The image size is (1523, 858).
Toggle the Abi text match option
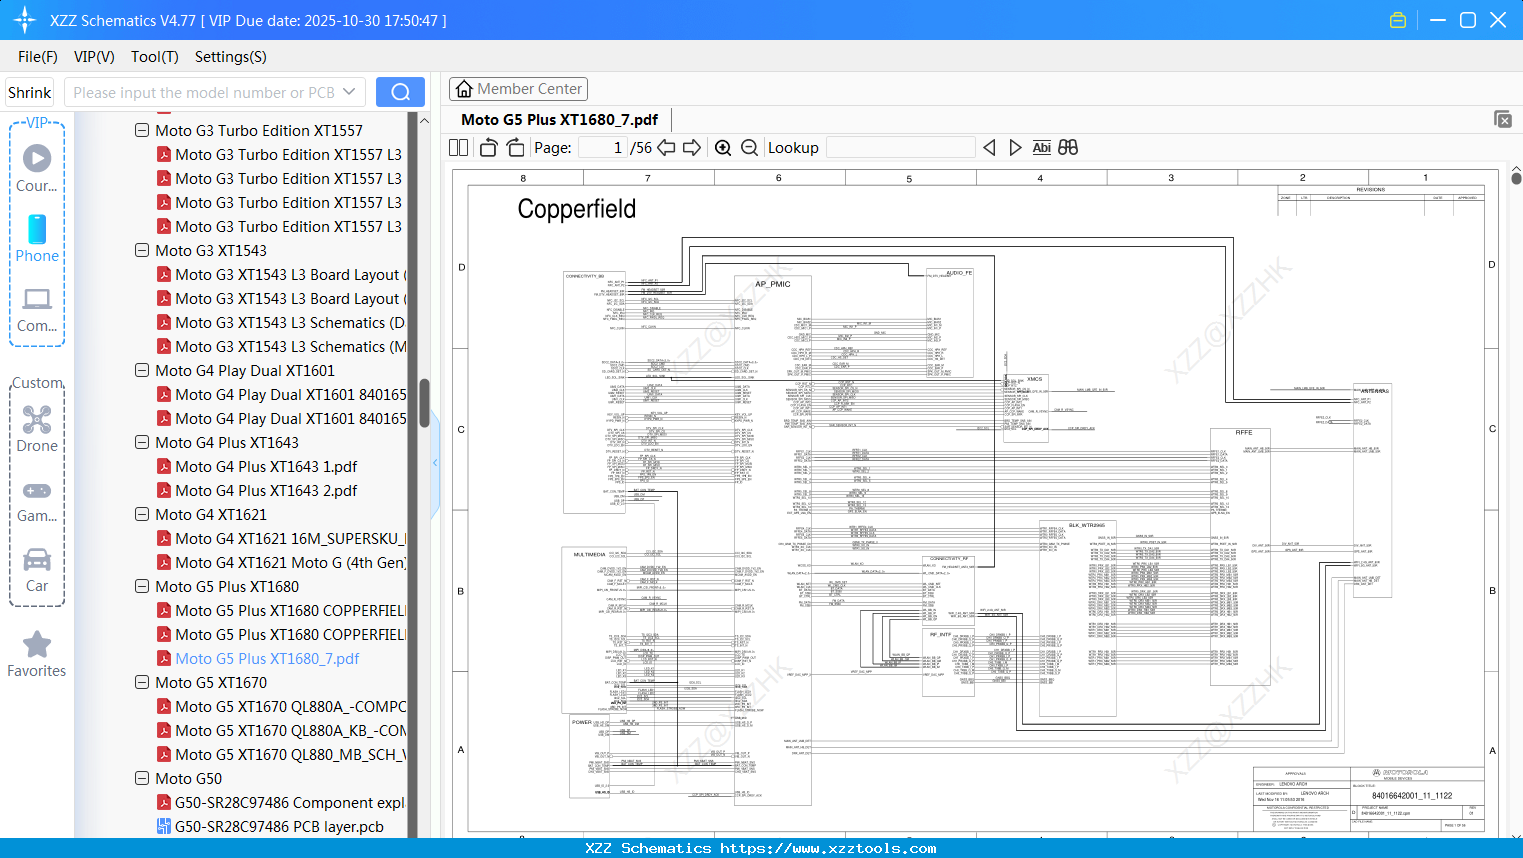tap(1041, 148)
